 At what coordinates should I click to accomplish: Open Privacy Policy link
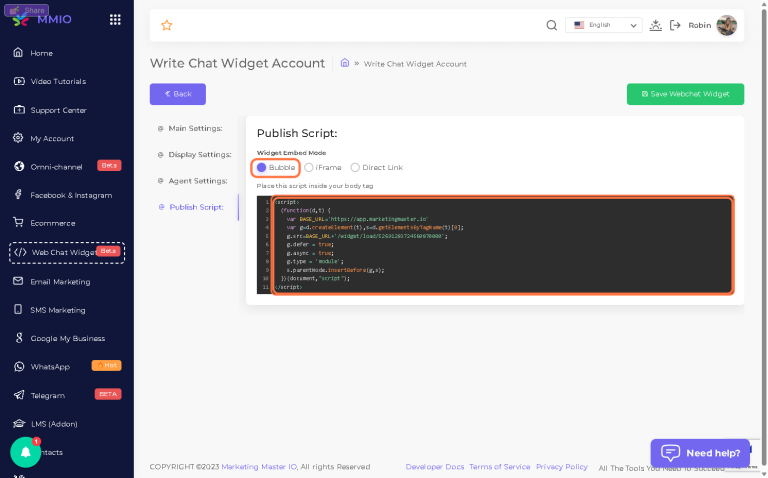pos(562,467)
